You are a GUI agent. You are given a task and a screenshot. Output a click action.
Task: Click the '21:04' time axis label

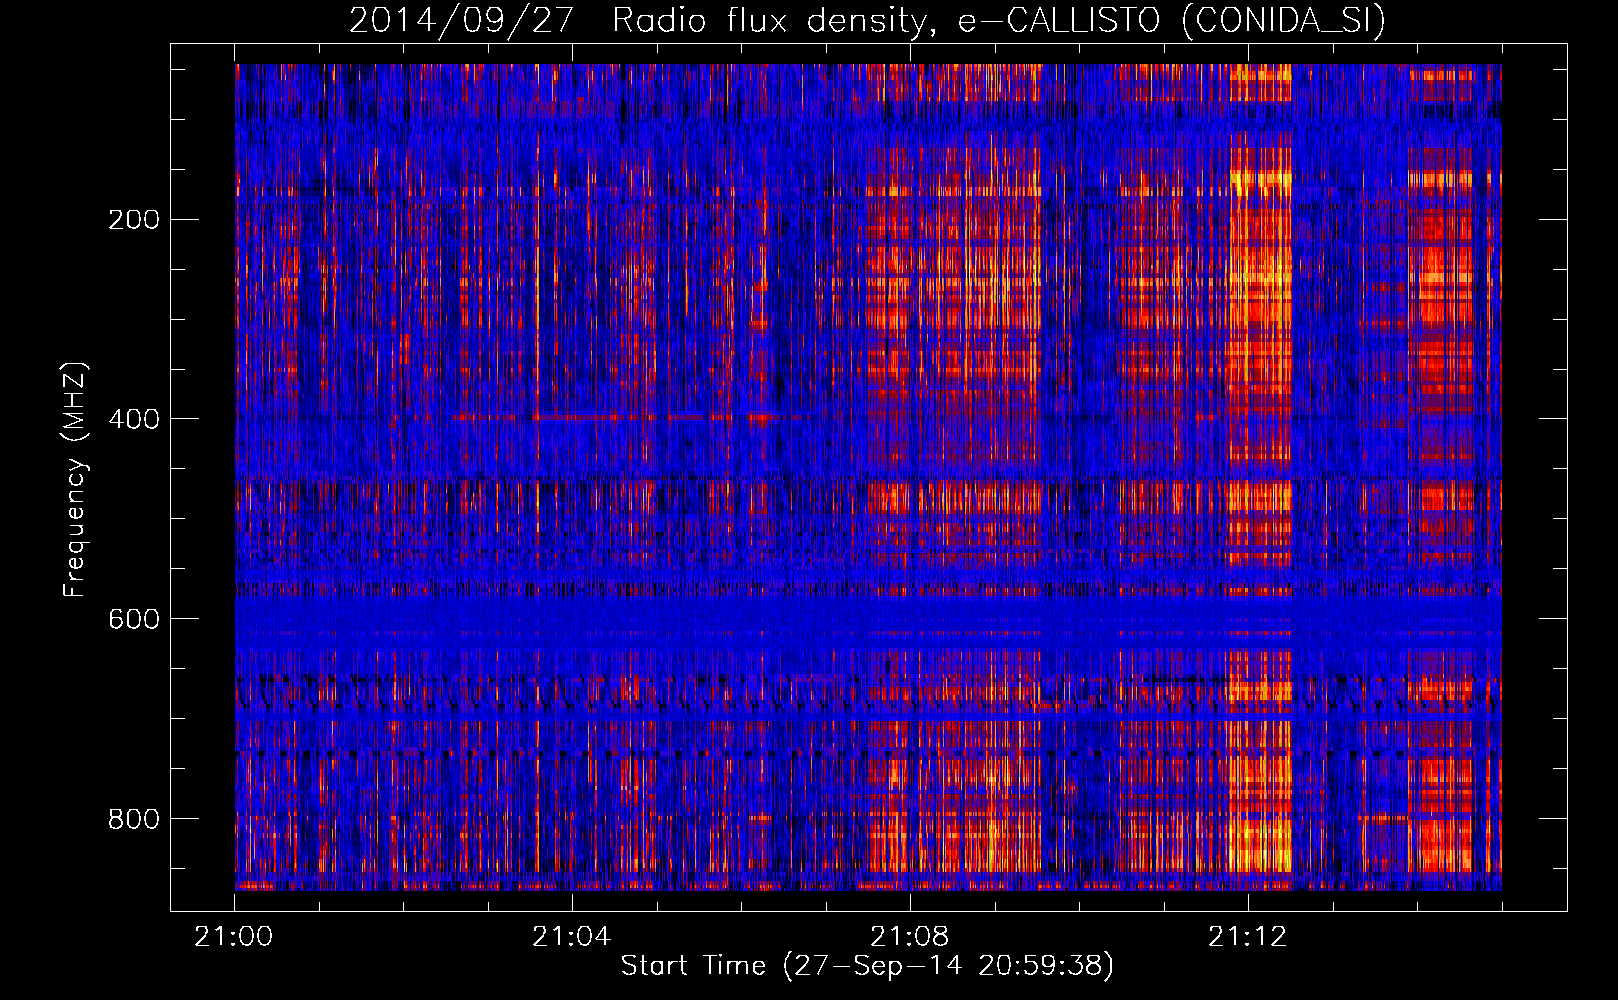572,937
